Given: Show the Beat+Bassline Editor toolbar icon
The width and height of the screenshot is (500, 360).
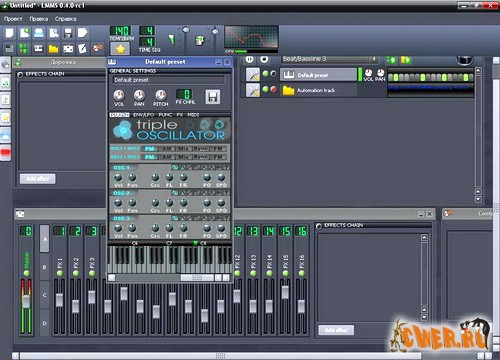Looking at the screenshot, I should (24, 48).
